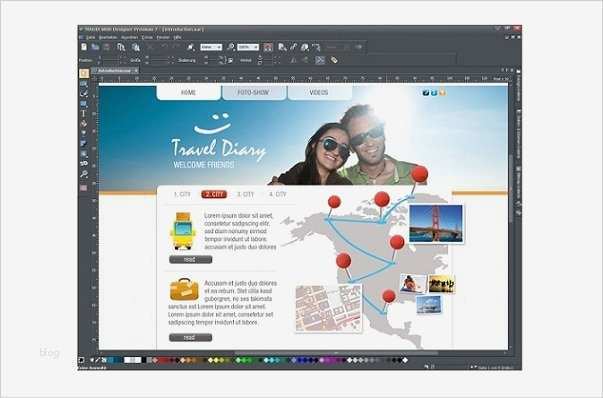Image resolution: width=603 pixels, height=398 pixels.
Task: Click the pink tool at toolbar bottom
Action: [x=84, y=188]
